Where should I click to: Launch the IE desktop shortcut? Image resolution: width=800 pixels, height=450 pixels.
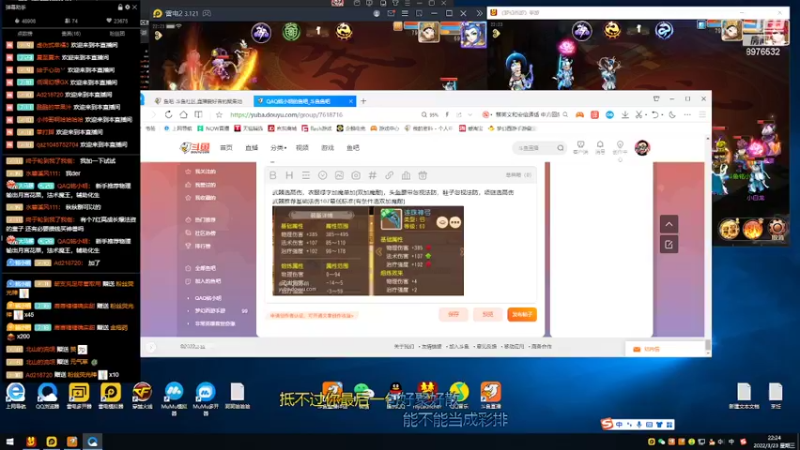point(16,396)
